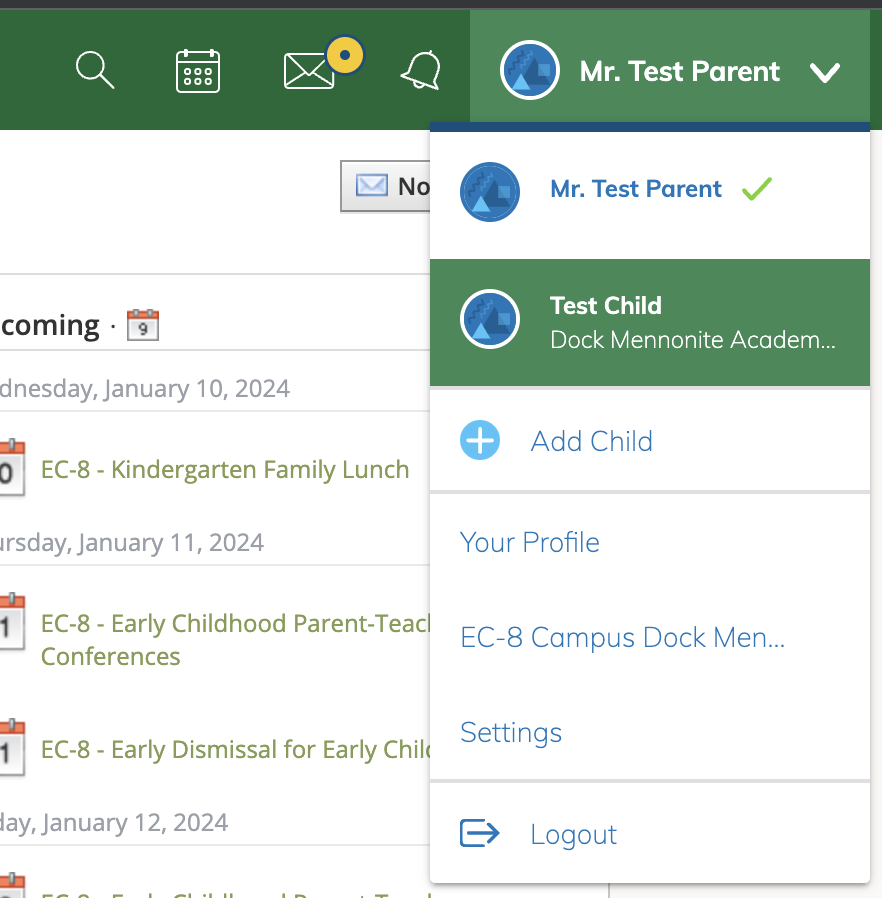Click Test Child avatar image
The width and height of the screenshot is (882, 898).
(490, 319)
